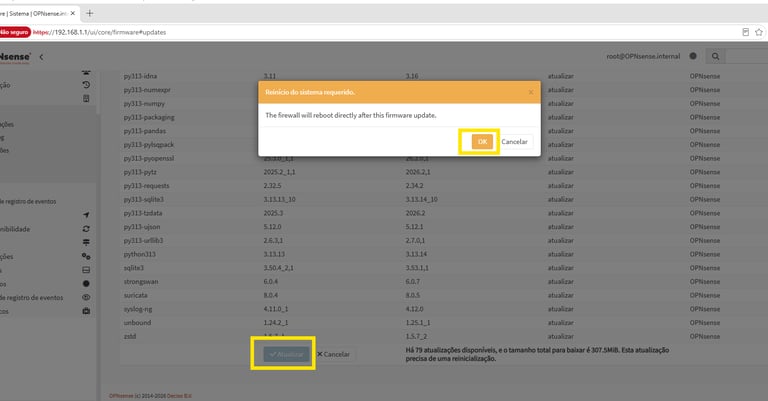The height and width of the screenshot is (401, 768).
Task: Click 'OPNsense' repository in py313-ujson row
Action: click(705, 227)
